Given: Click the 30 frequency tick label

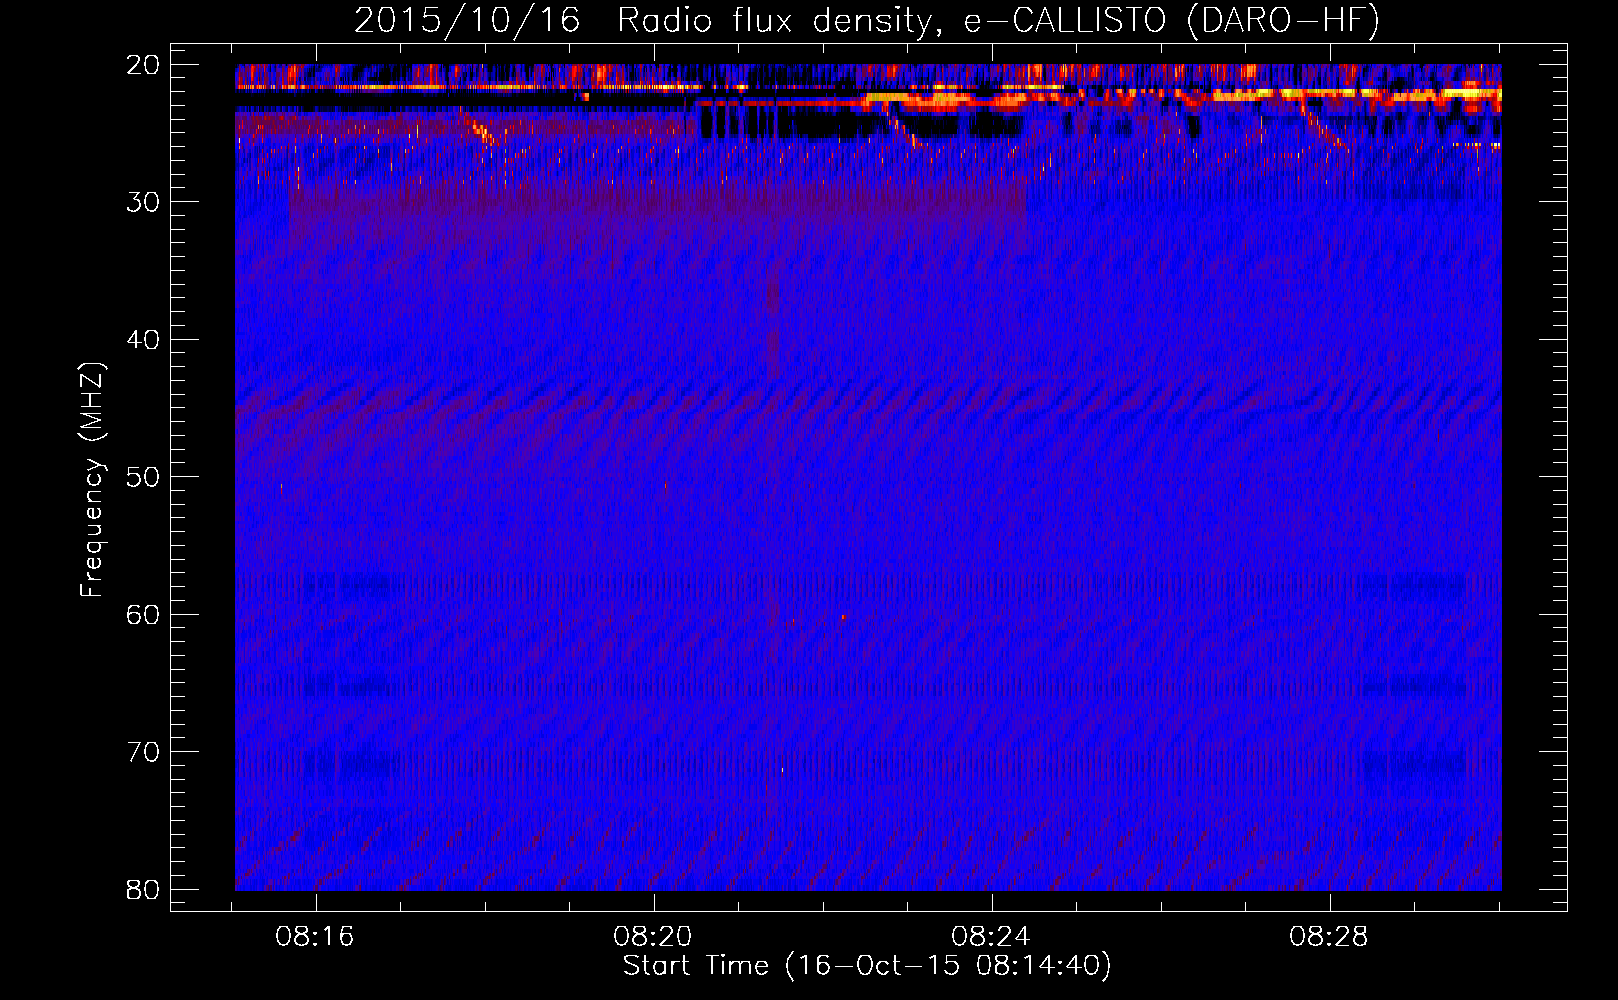Looking at the screenshot, I should (x=144, y=202).
